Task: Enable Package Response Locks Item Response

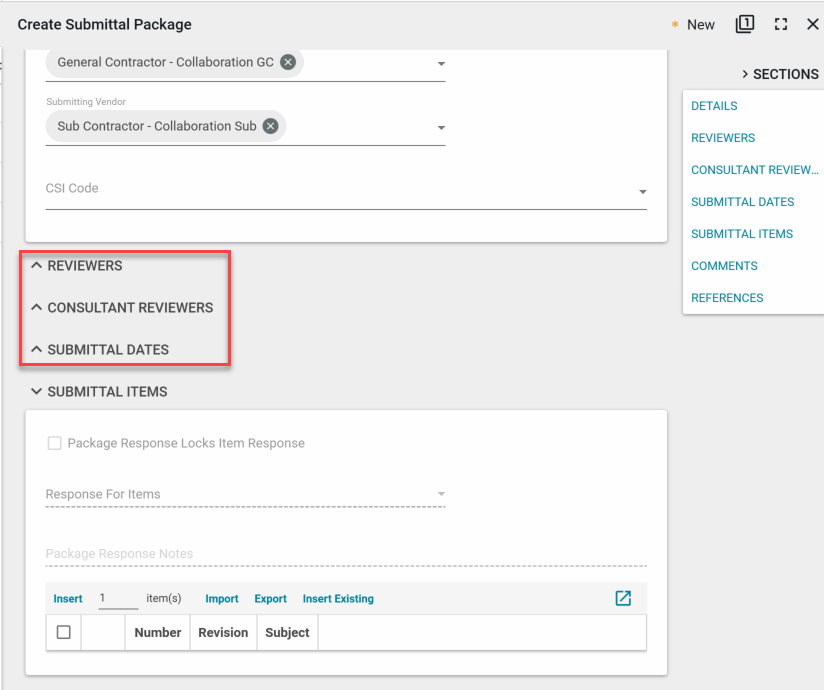Action: 55,443
